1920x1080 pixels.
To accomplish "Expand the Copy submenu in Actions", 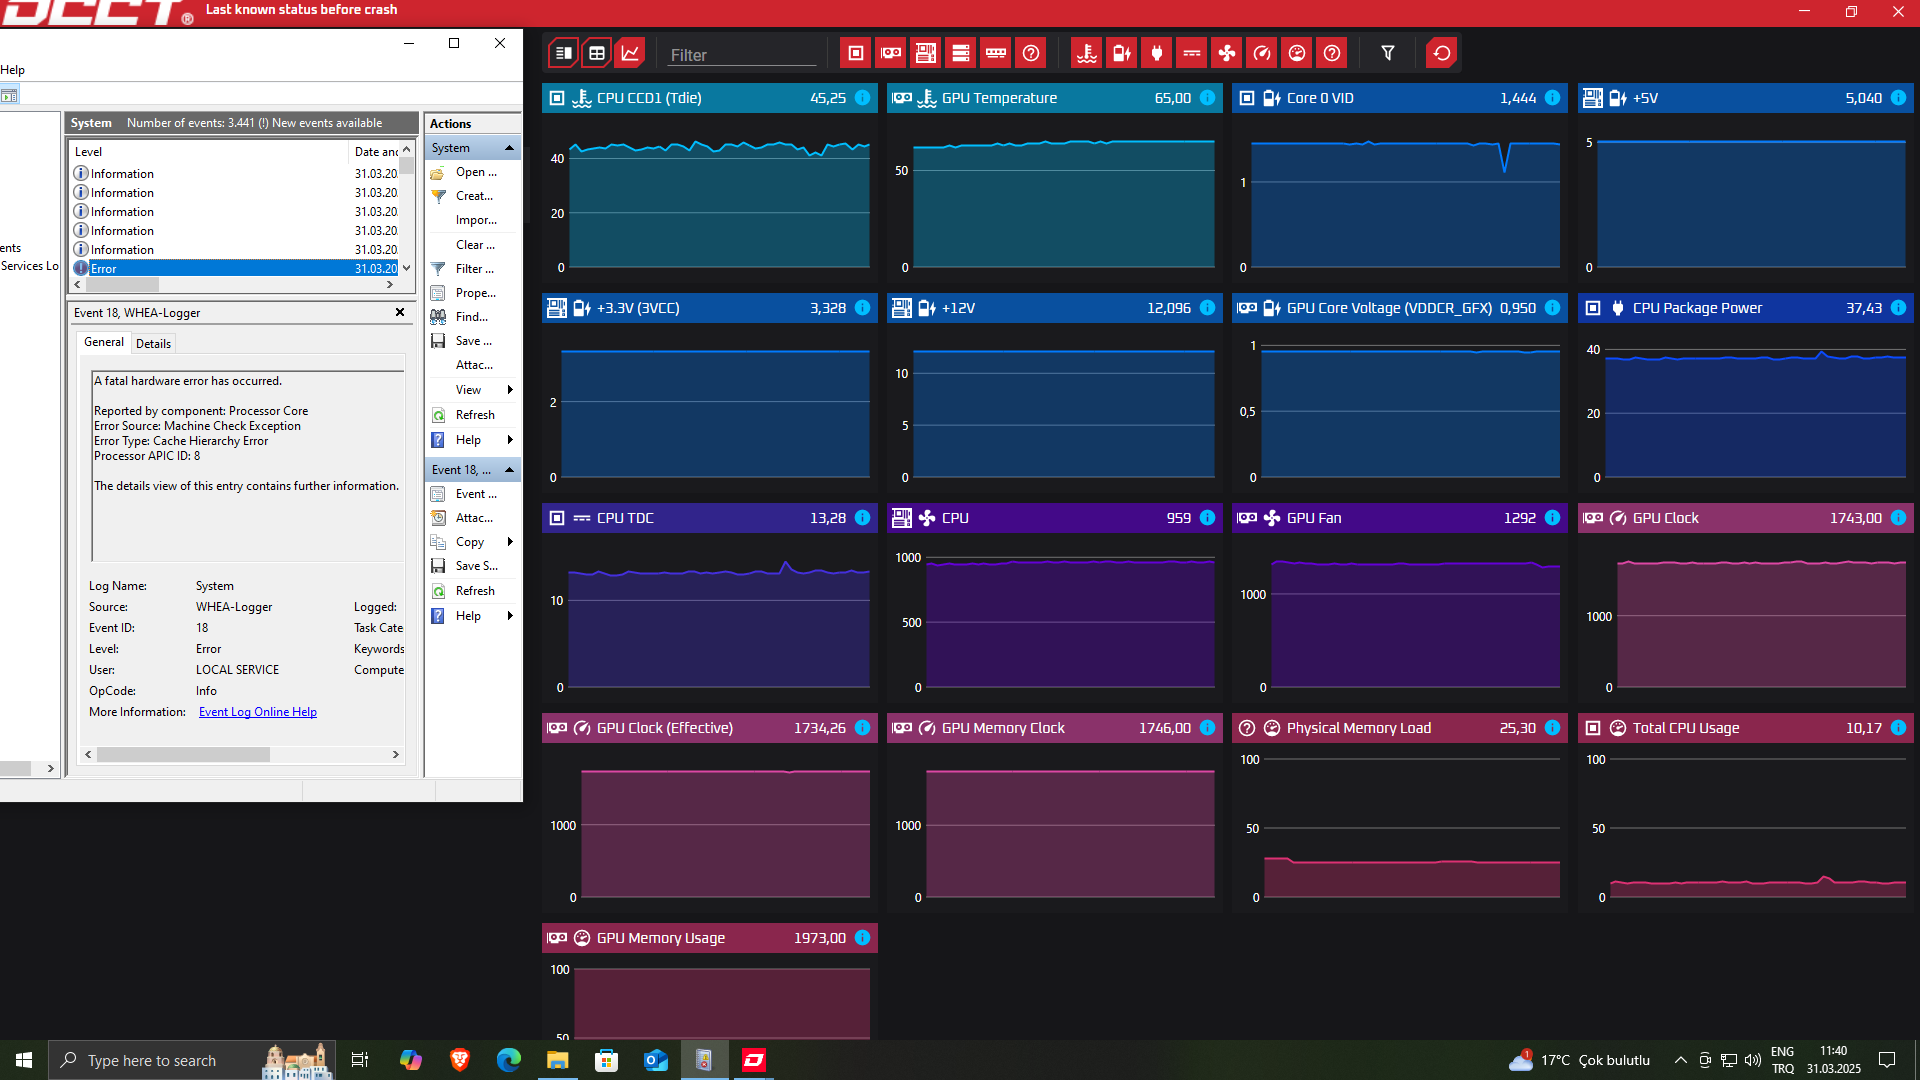I will [510, 542].
